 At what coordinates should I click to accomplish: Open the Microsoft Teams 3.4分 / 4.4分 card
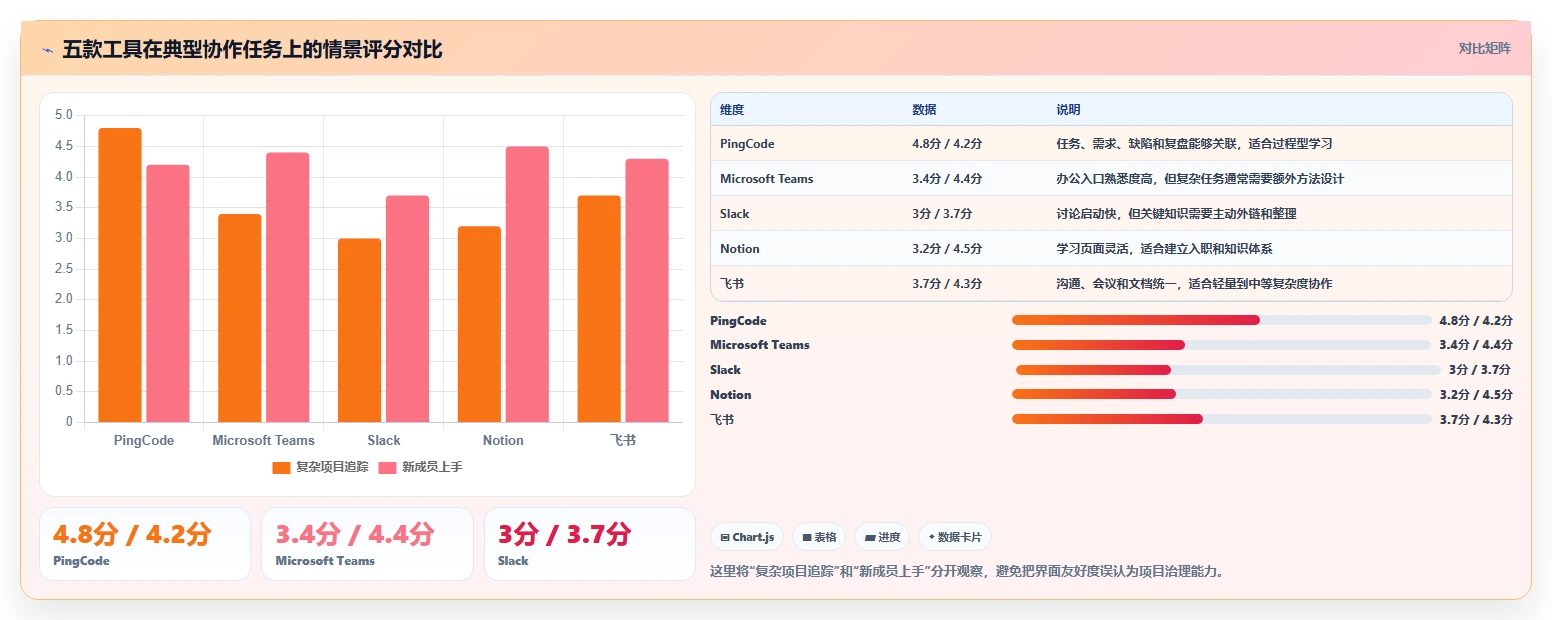[x=367, y=544]
